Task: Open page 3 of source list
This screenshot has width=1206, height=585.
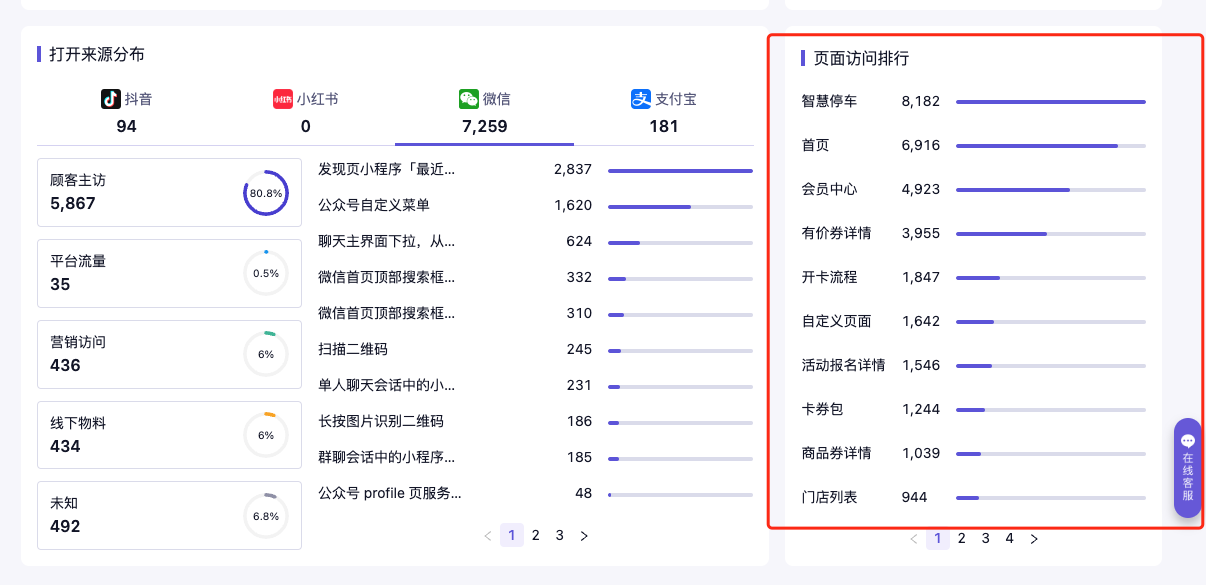Action: (560, 536)
